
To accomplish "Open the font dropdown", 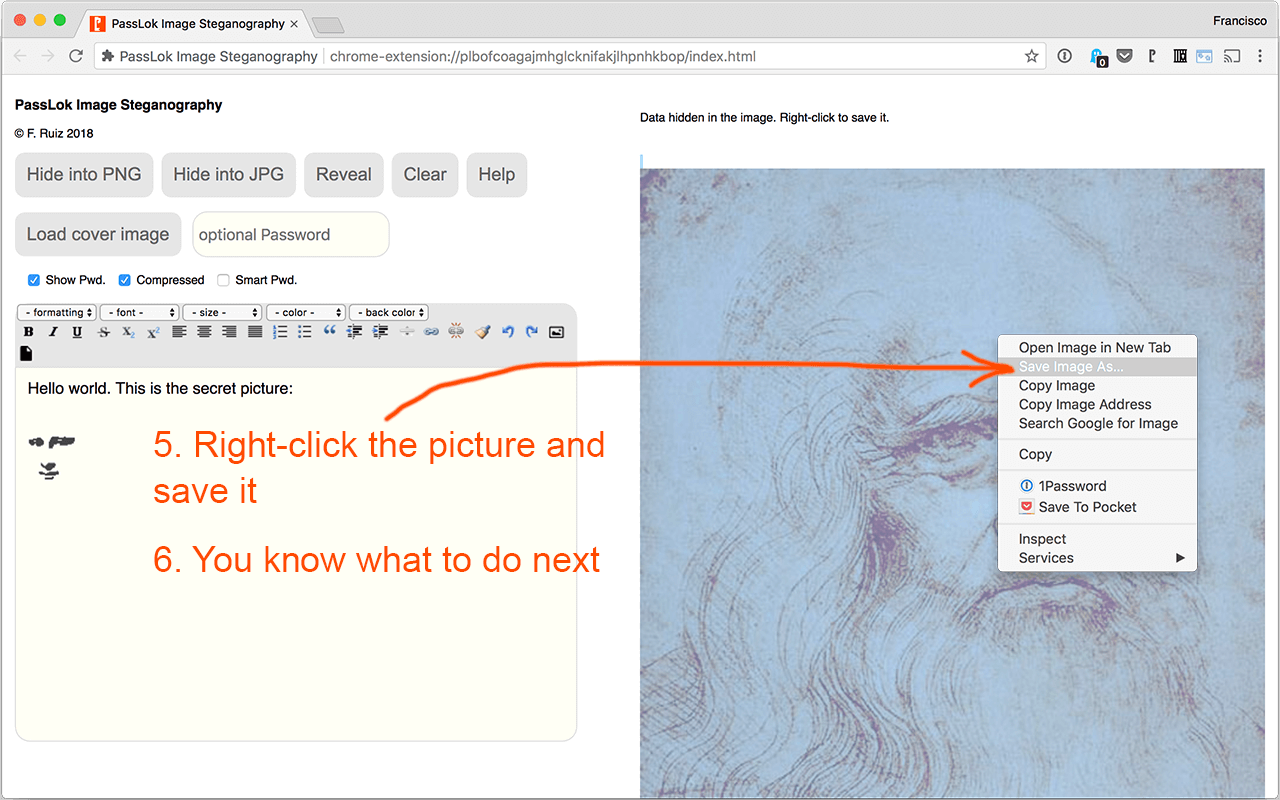I will 139,312.
